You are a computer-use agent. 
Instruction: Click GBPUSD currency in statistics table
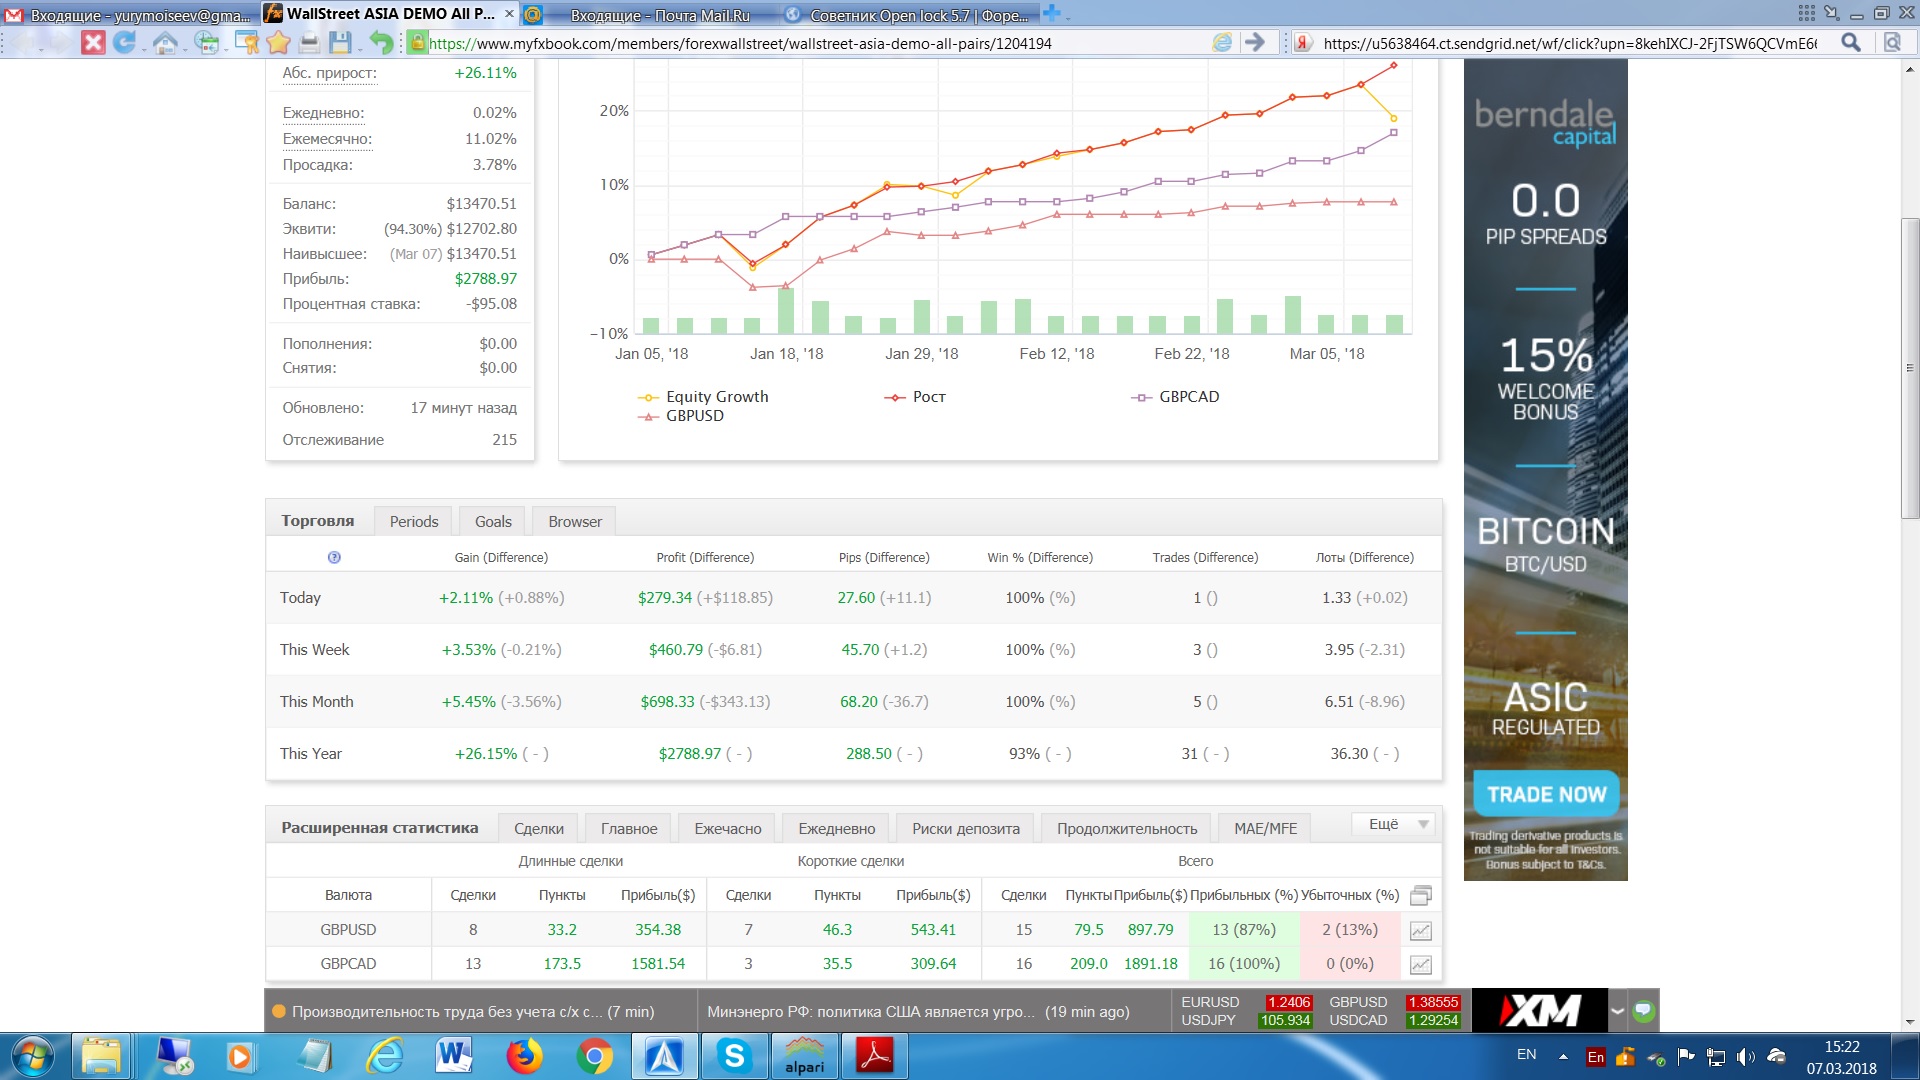click(348, 930)
